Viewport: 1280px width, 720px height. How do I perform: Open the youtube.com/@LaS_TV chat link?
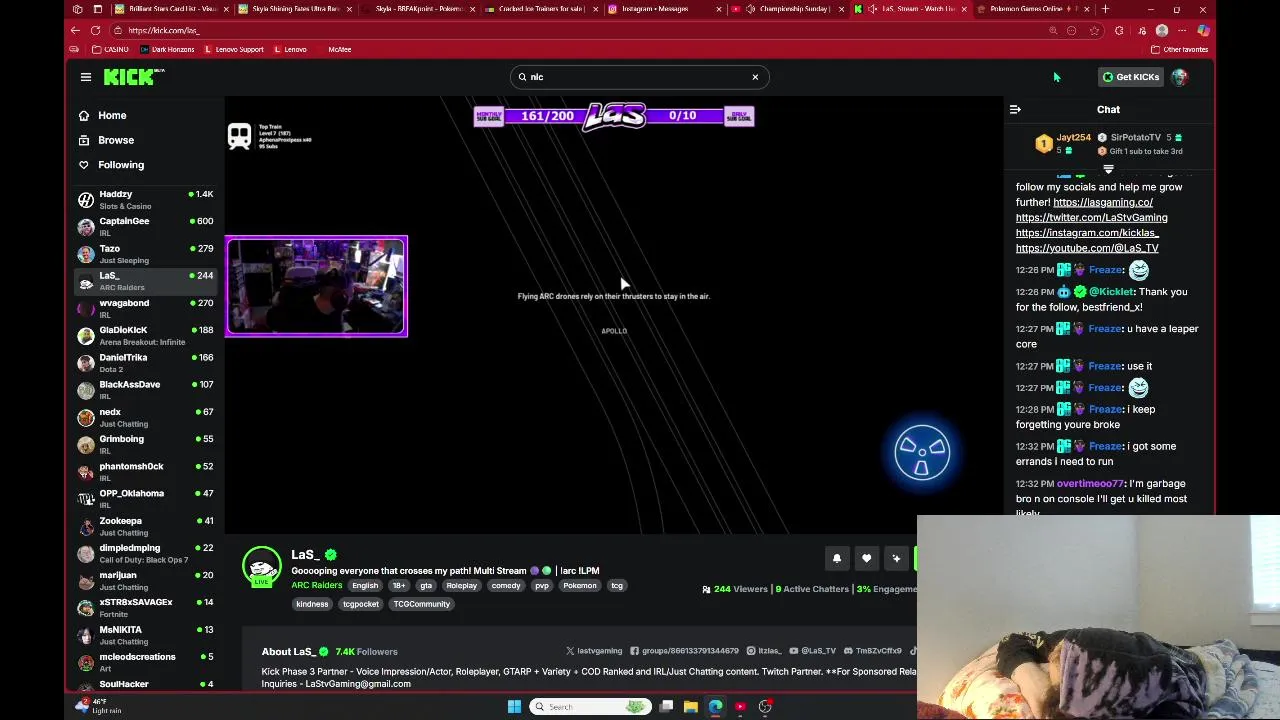point(1087,248)
